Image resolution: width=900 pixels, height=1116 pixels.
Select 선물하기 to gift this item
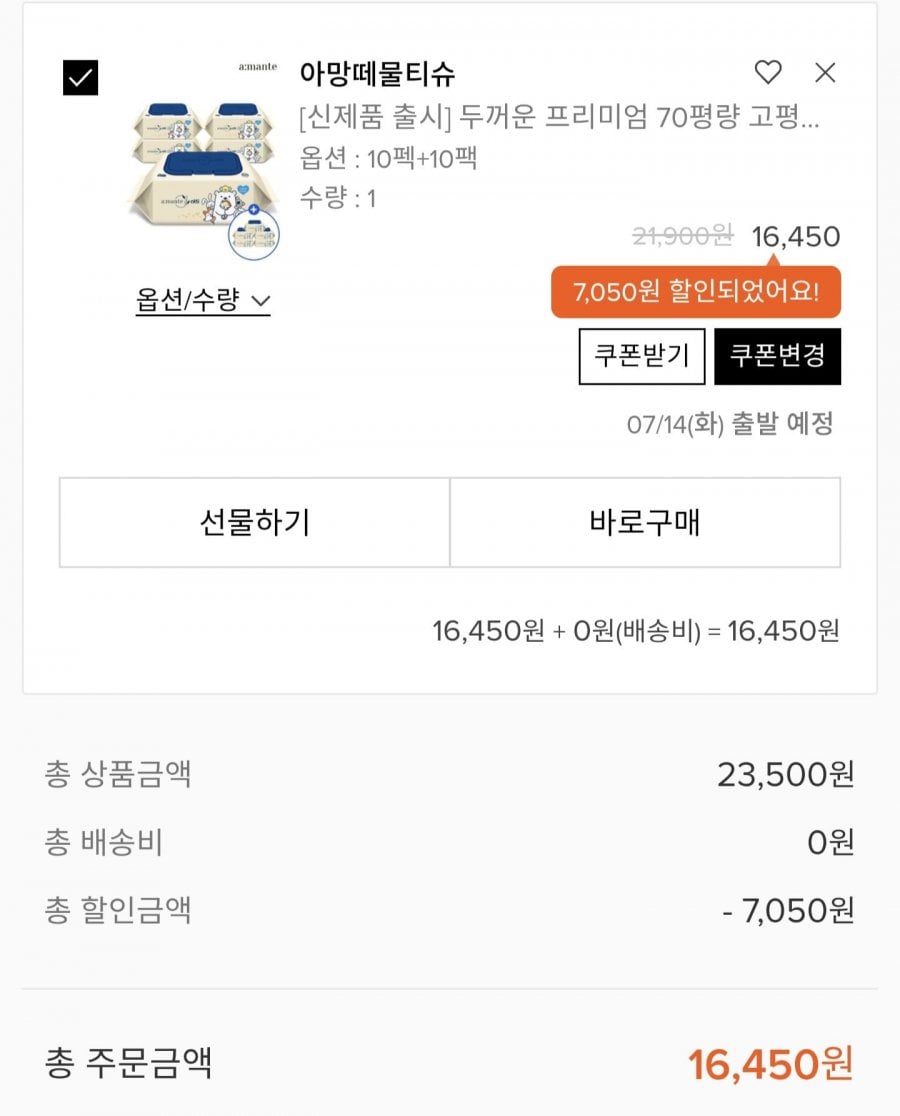coord(255,522)
